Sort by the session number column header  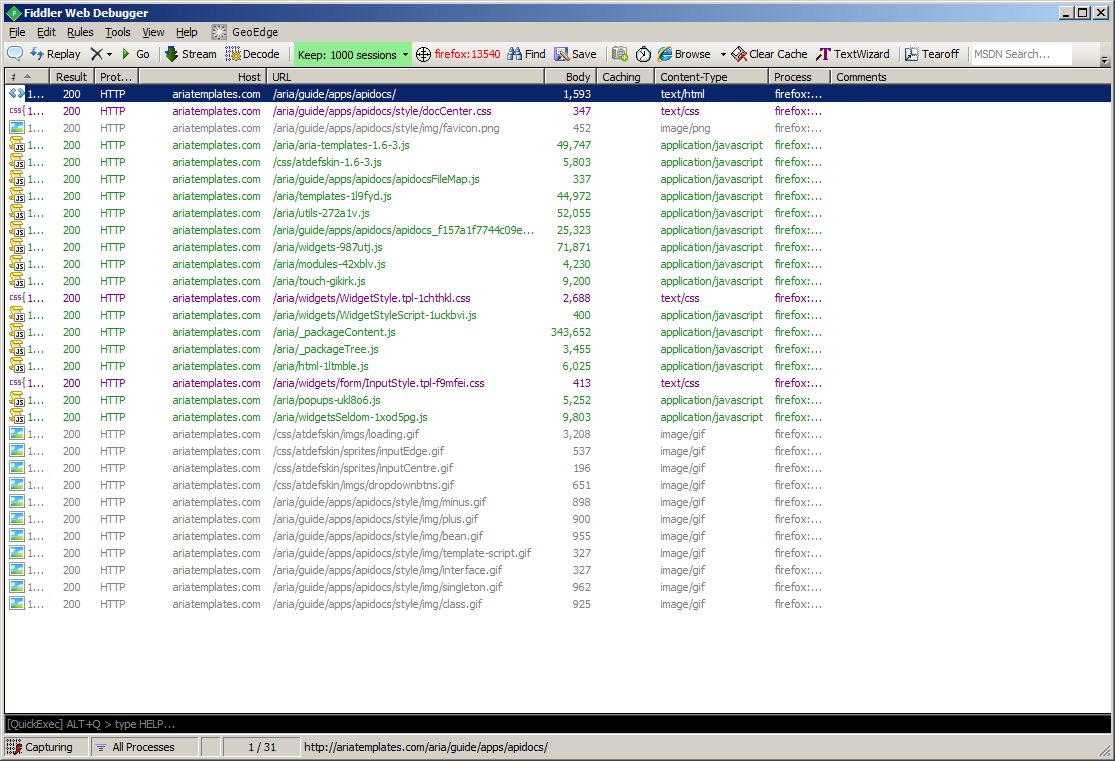pyautogui.click(x=26, y=77)
